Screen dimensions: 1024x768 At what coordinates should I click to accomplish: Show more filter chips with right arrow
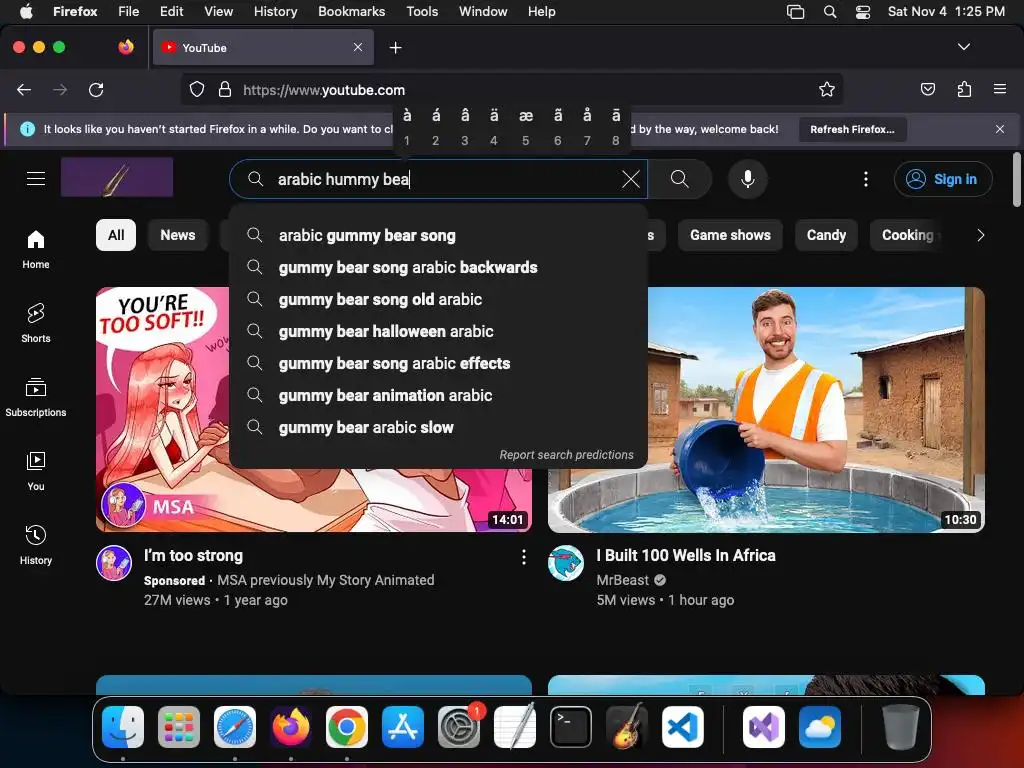click(x=980, y=235)
